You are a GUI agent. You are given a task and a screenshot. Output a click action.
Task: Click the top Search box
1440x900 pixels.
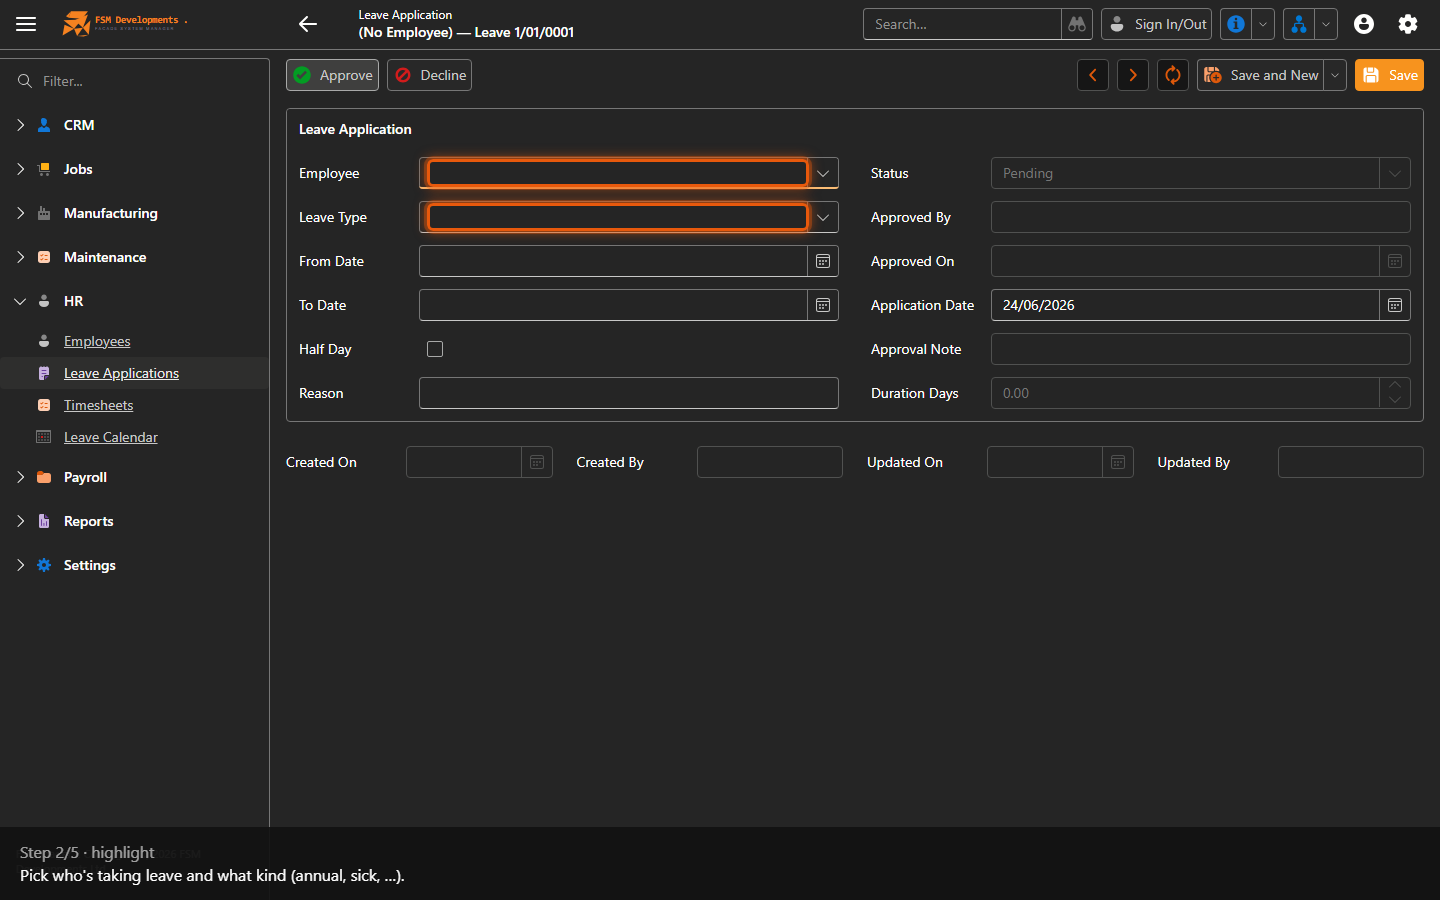coord(962,24)
